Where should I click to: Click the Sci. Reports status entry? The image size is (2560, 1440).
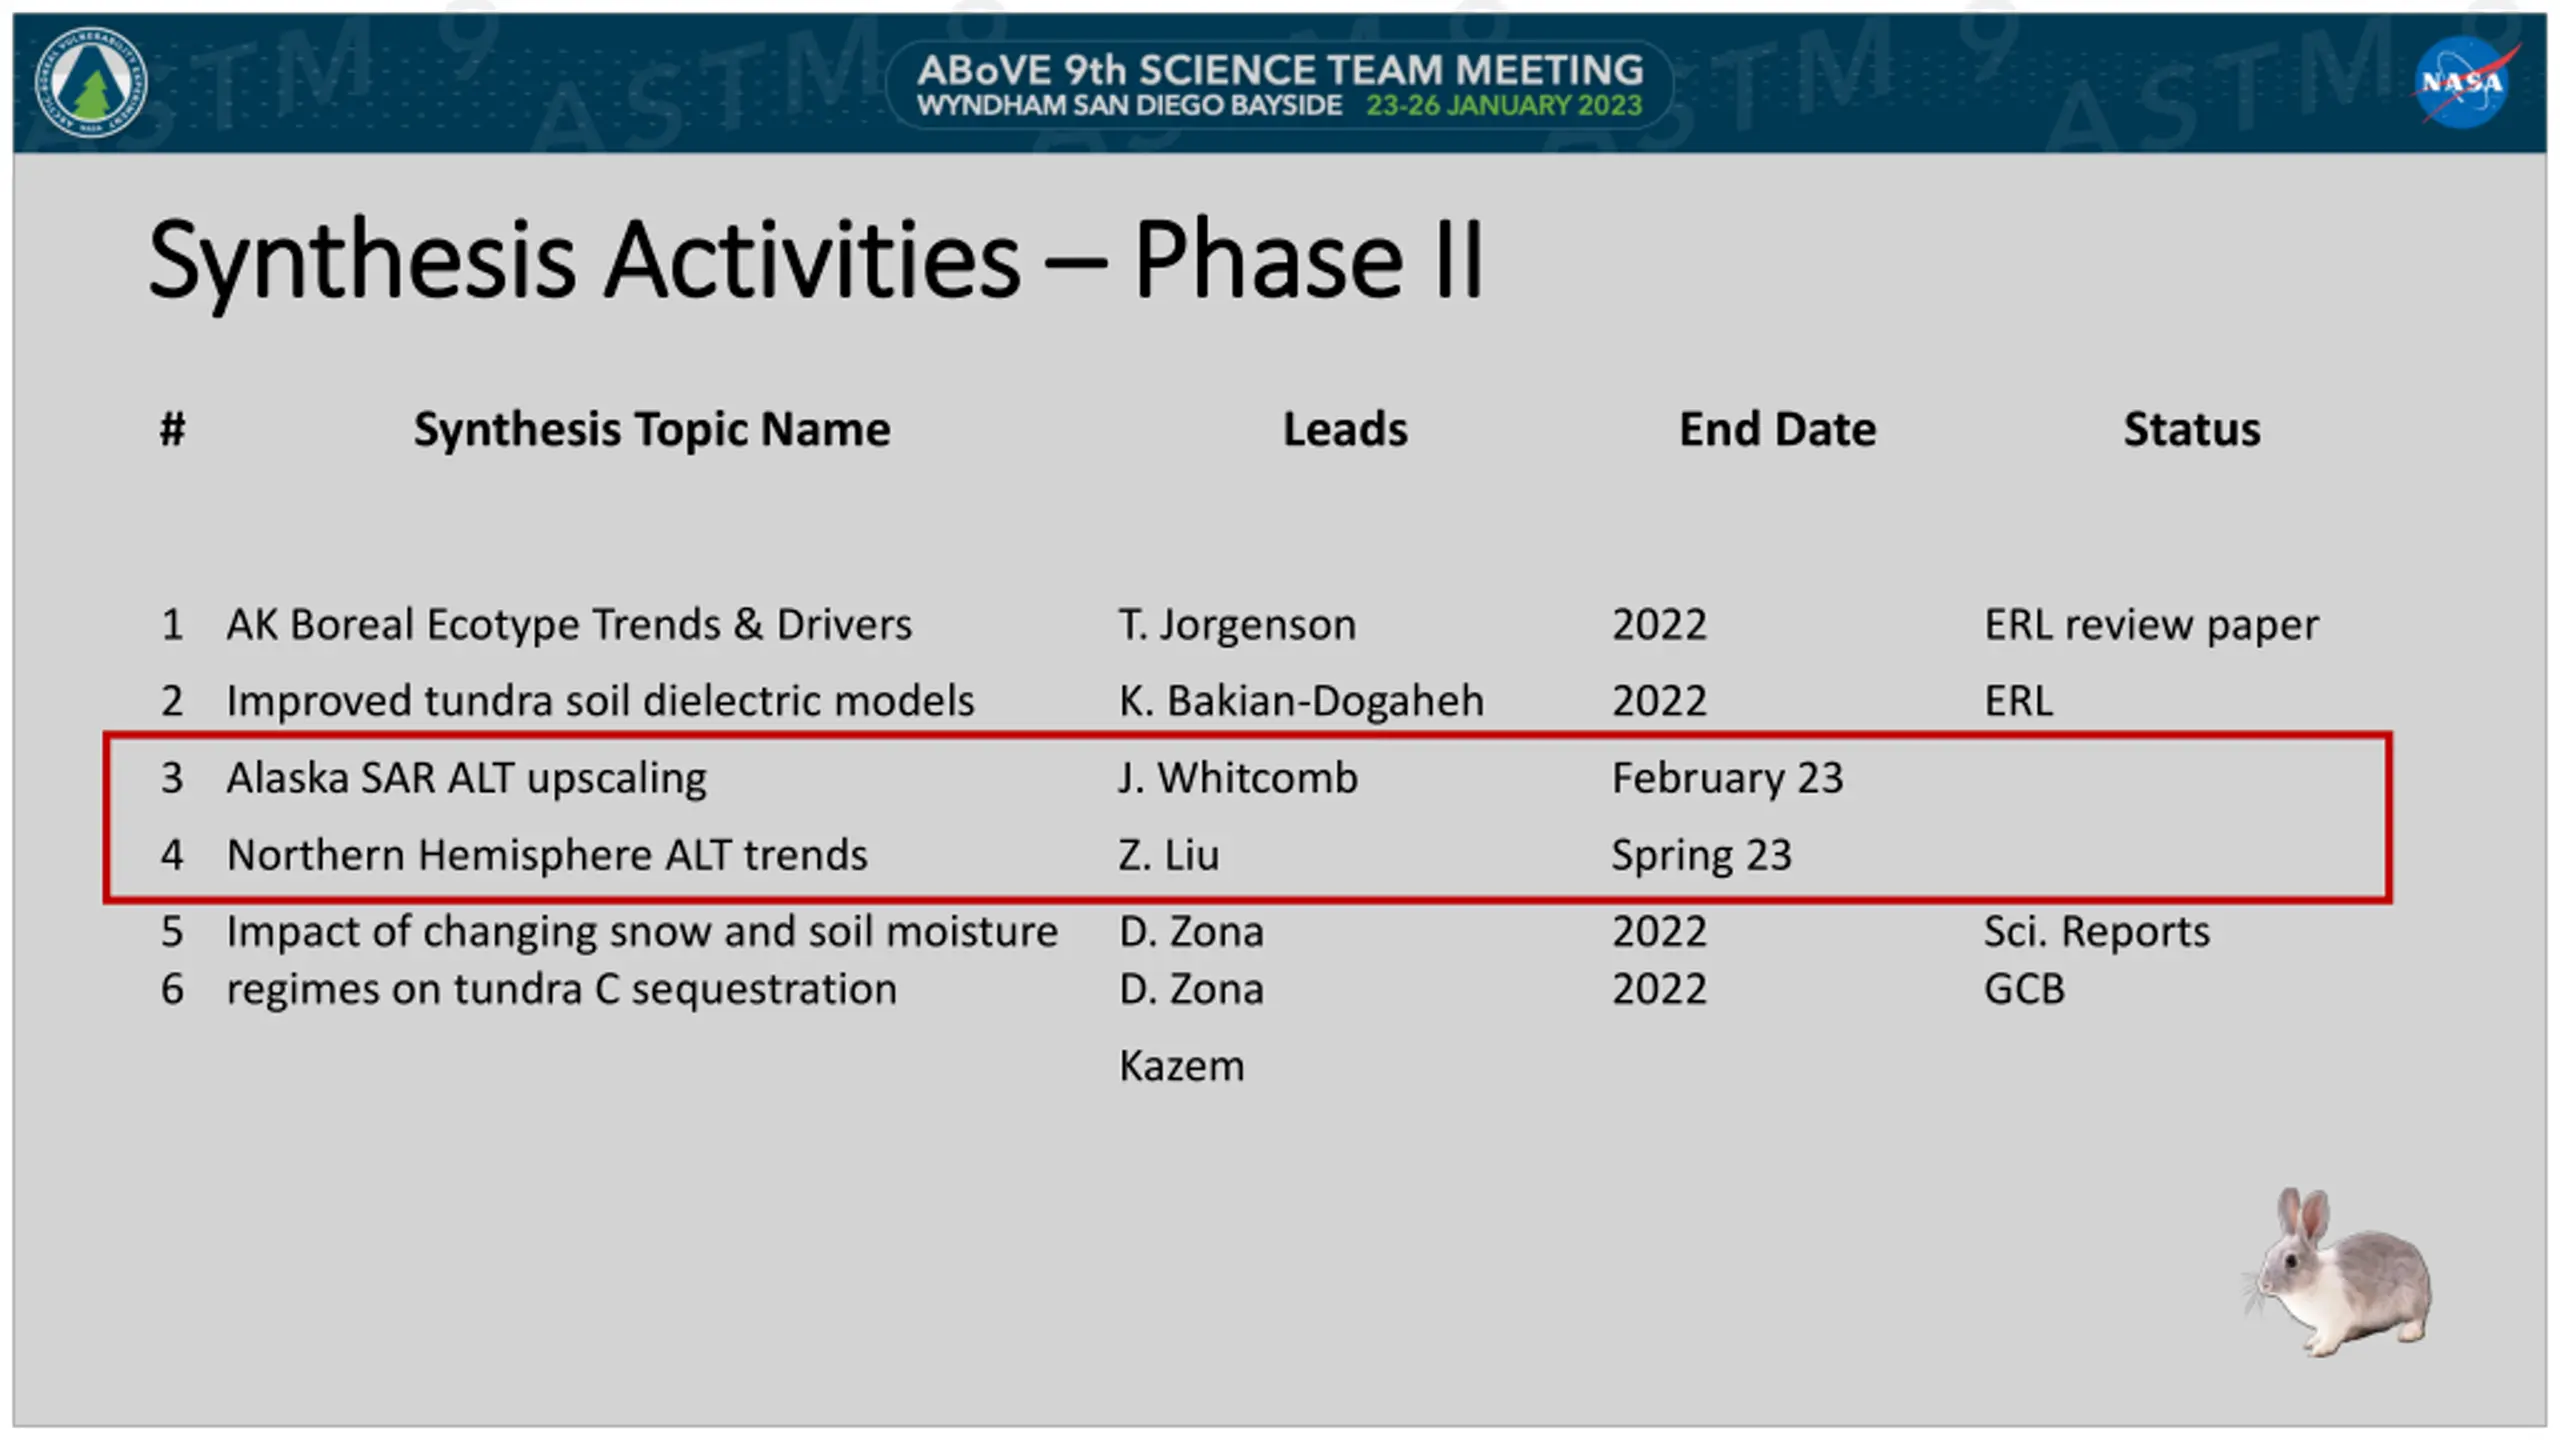point(2096,932)
